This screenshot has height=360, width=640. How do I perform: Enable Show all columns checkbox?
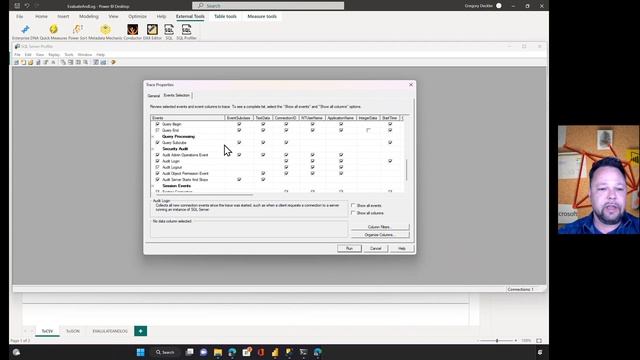353,213
